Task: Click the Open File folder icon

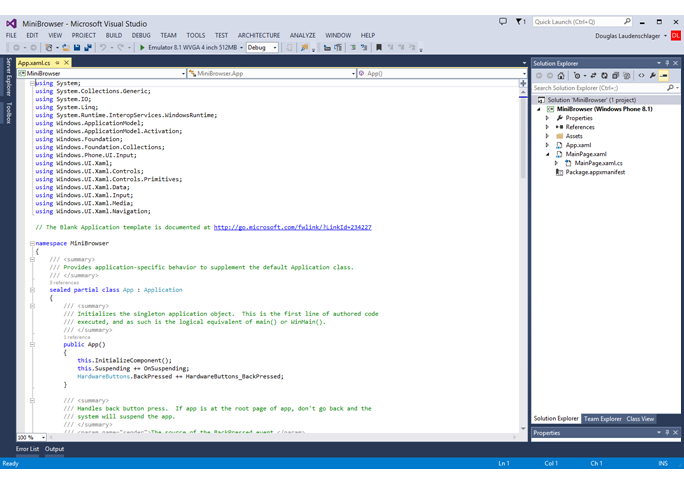Action: [x=65, y=48]
